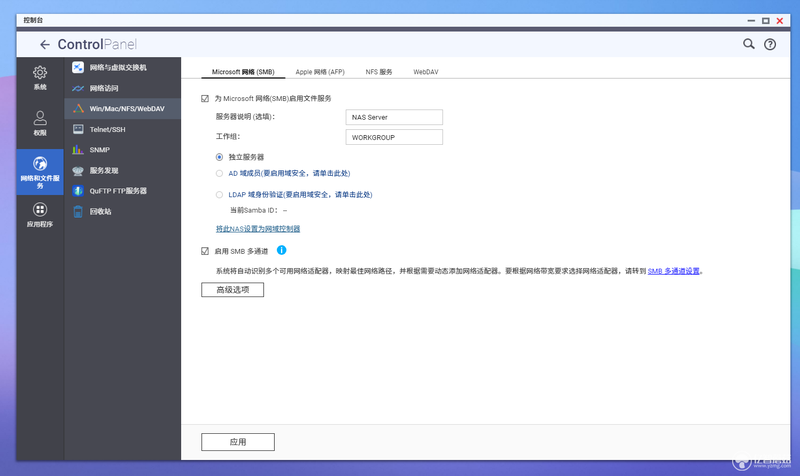Show SMB multichannel info tooltip icon
The height and width of the screenshot is (476, 800).
pyautogui.click(x=282, y=250)
